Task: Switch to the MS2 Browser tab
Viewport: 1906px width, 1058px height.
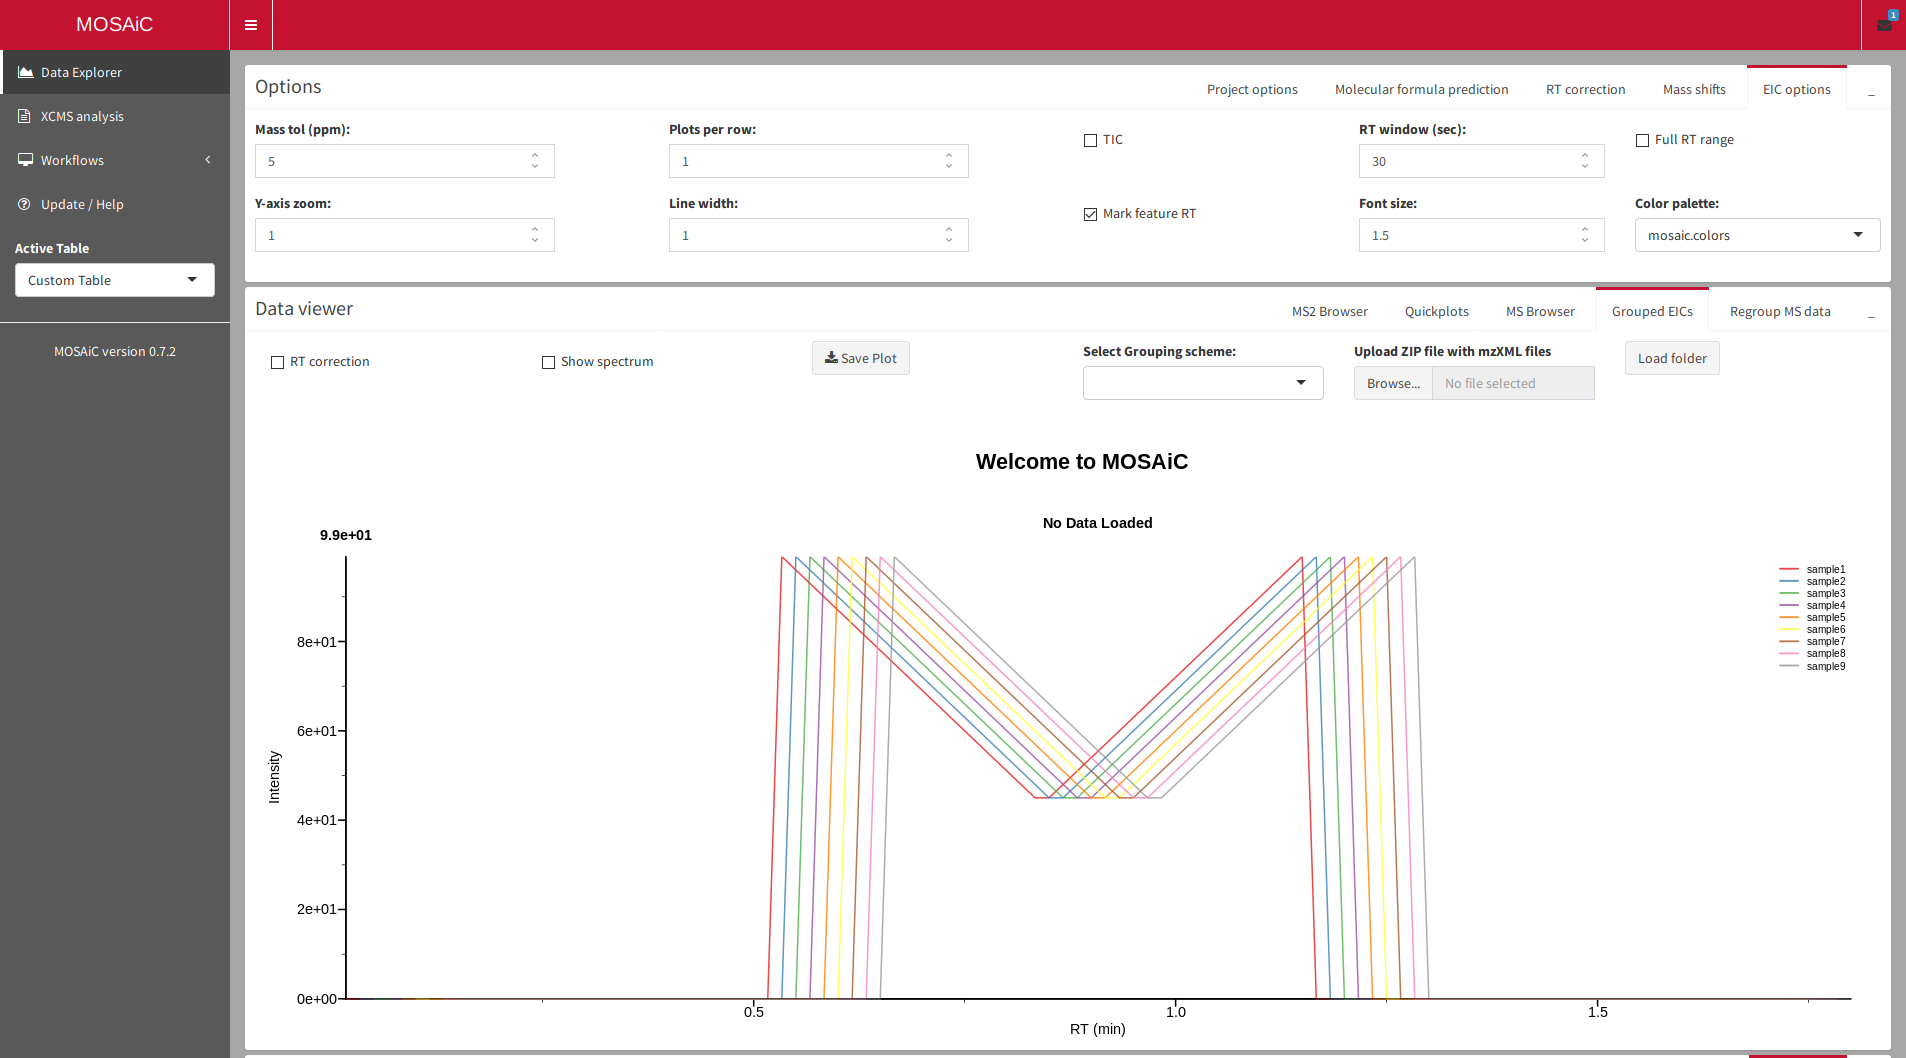Action: 1329,312
